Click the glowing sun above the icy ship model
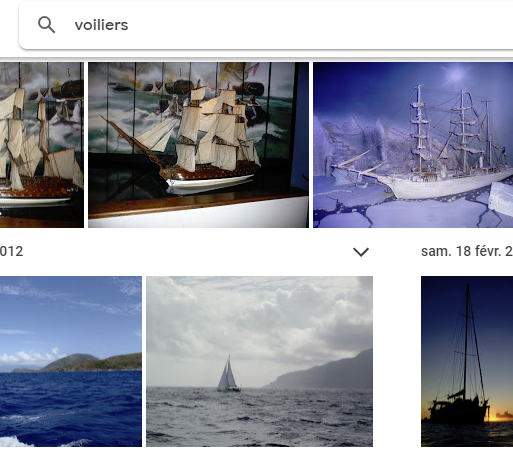Viewport: 513px width, 456px height. 456,74
